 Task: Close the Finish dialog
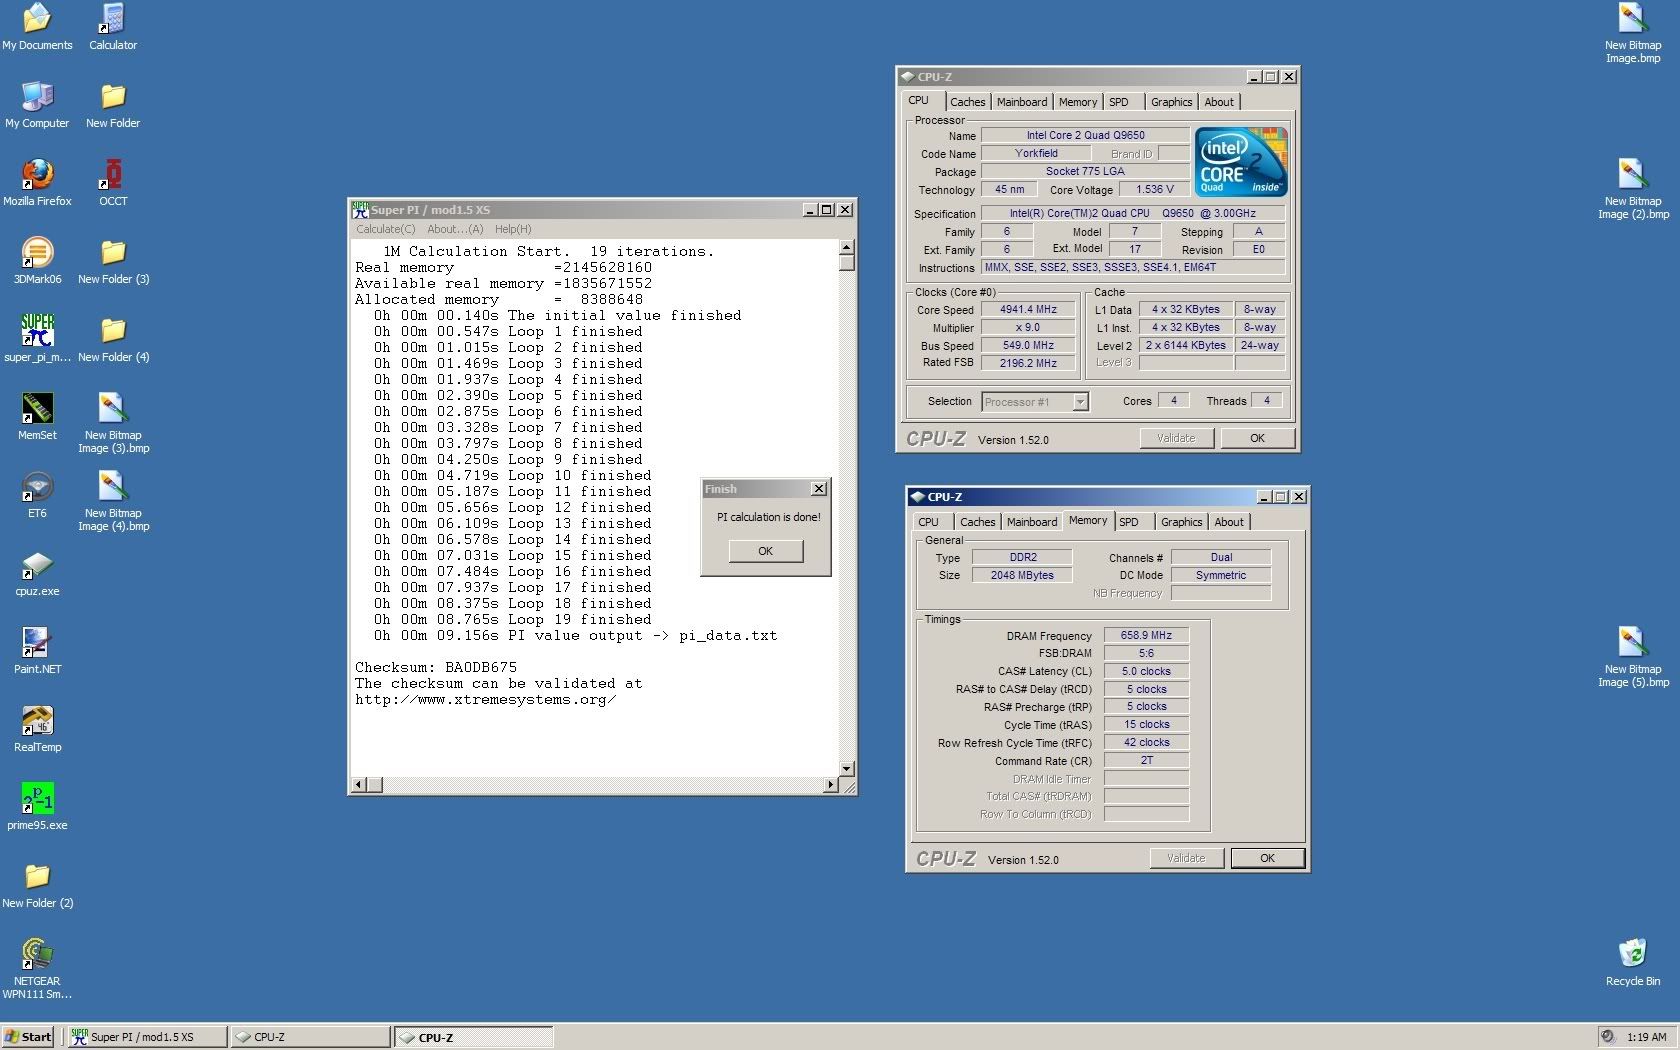pos(819,489)
